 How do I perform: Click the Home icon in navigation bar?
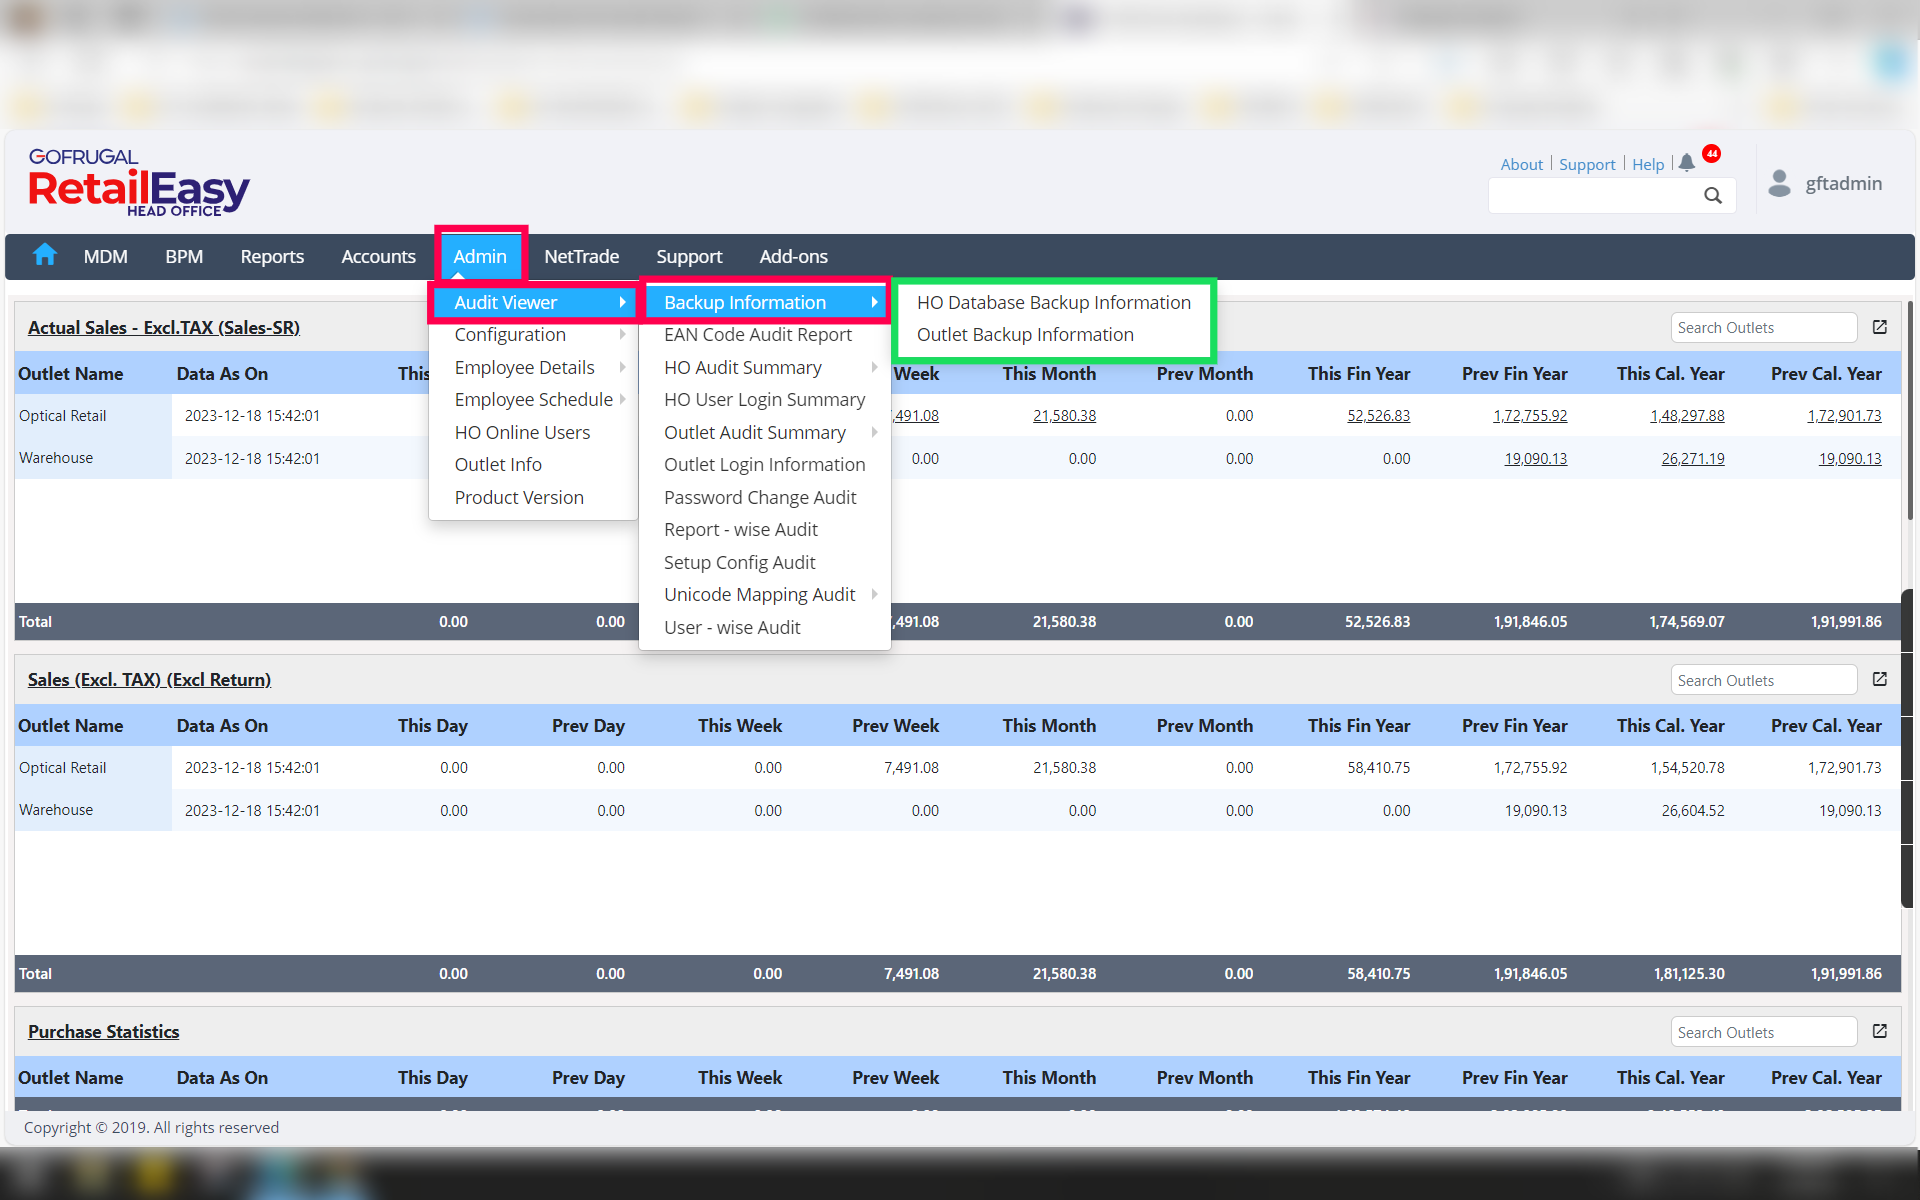tap(45, 256)
